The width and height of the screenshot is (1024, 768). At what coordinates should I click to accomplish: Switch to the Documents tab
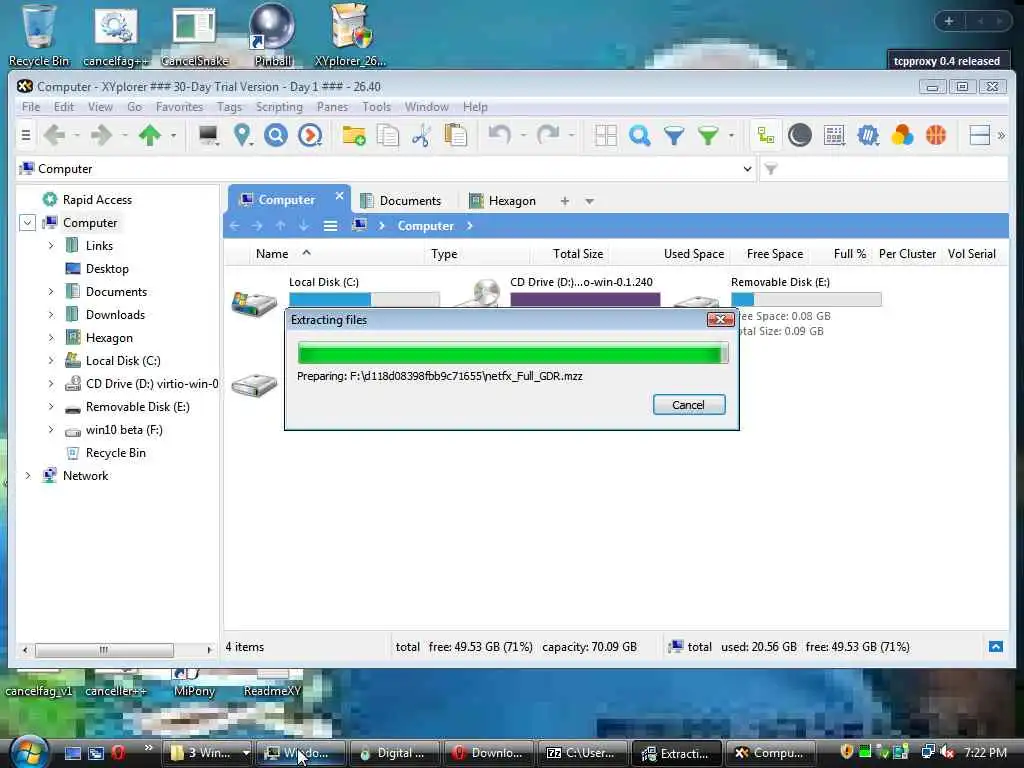(401, 200)
